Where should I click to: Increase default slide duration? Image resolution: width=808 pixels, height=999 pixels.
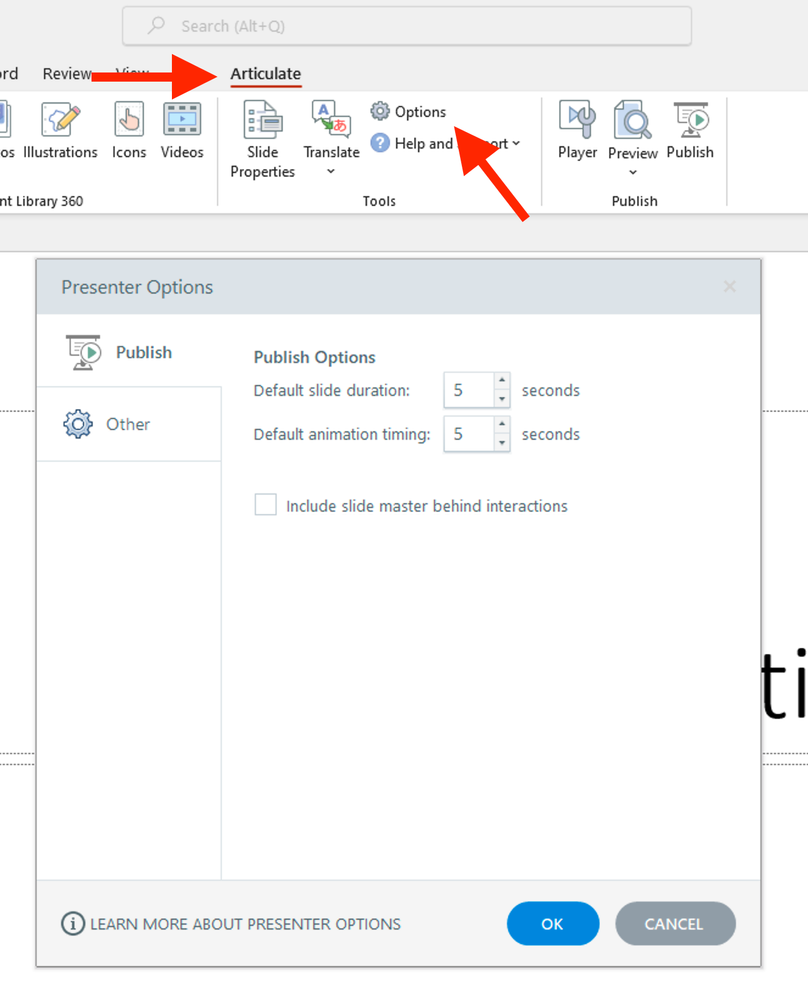point(502,380)
